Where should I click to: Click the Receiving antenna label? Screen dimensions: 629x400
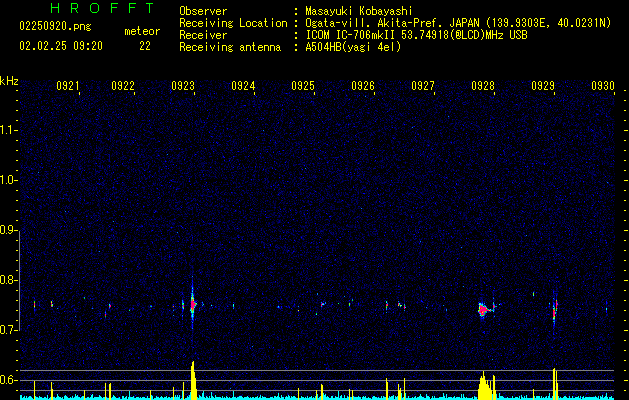point(230,47)
